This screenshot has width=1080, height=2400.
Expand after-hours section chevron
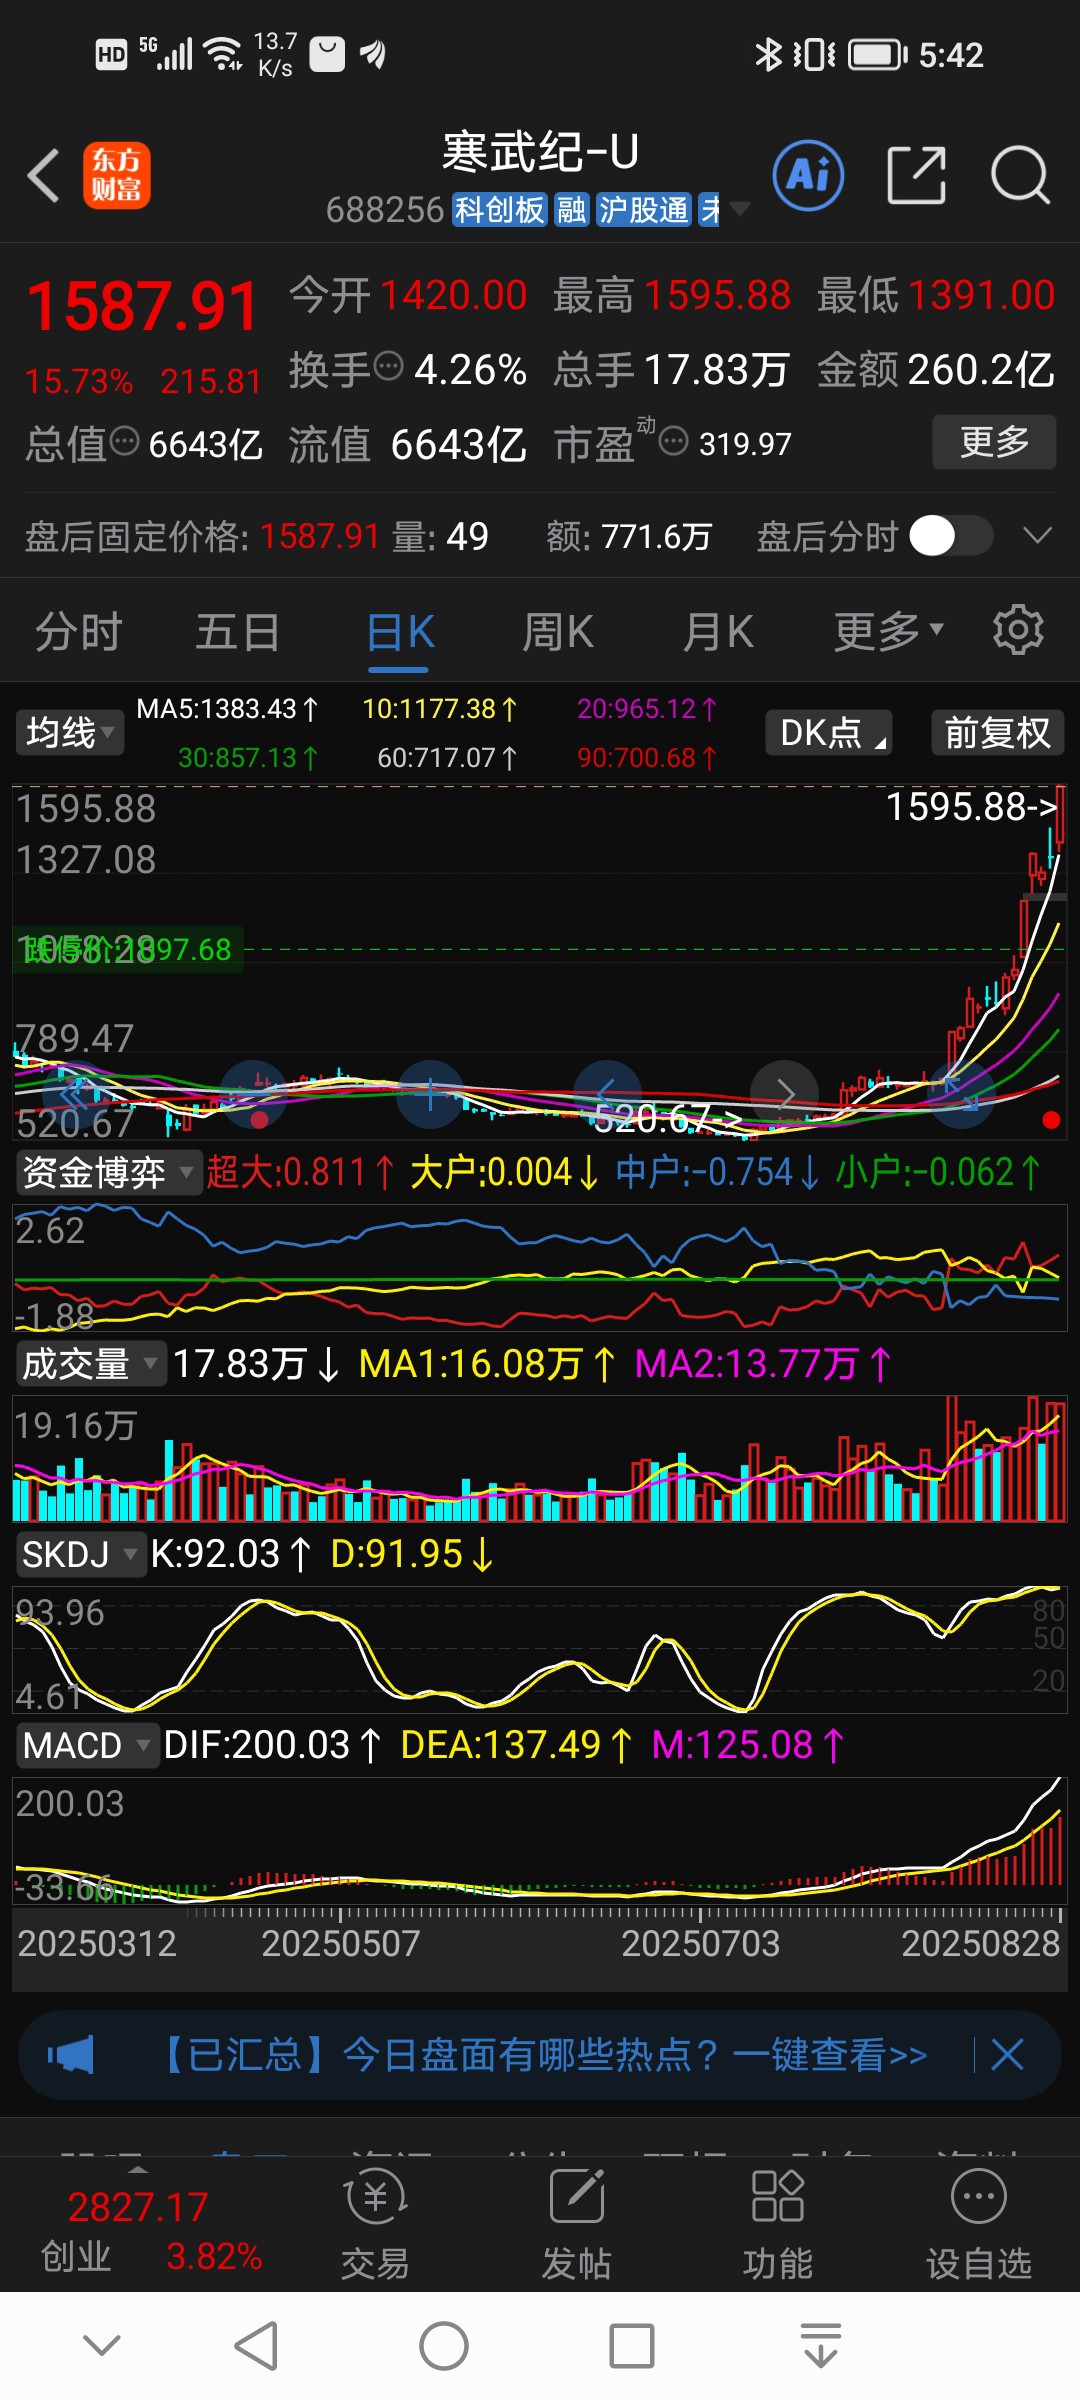(1038, 536)
